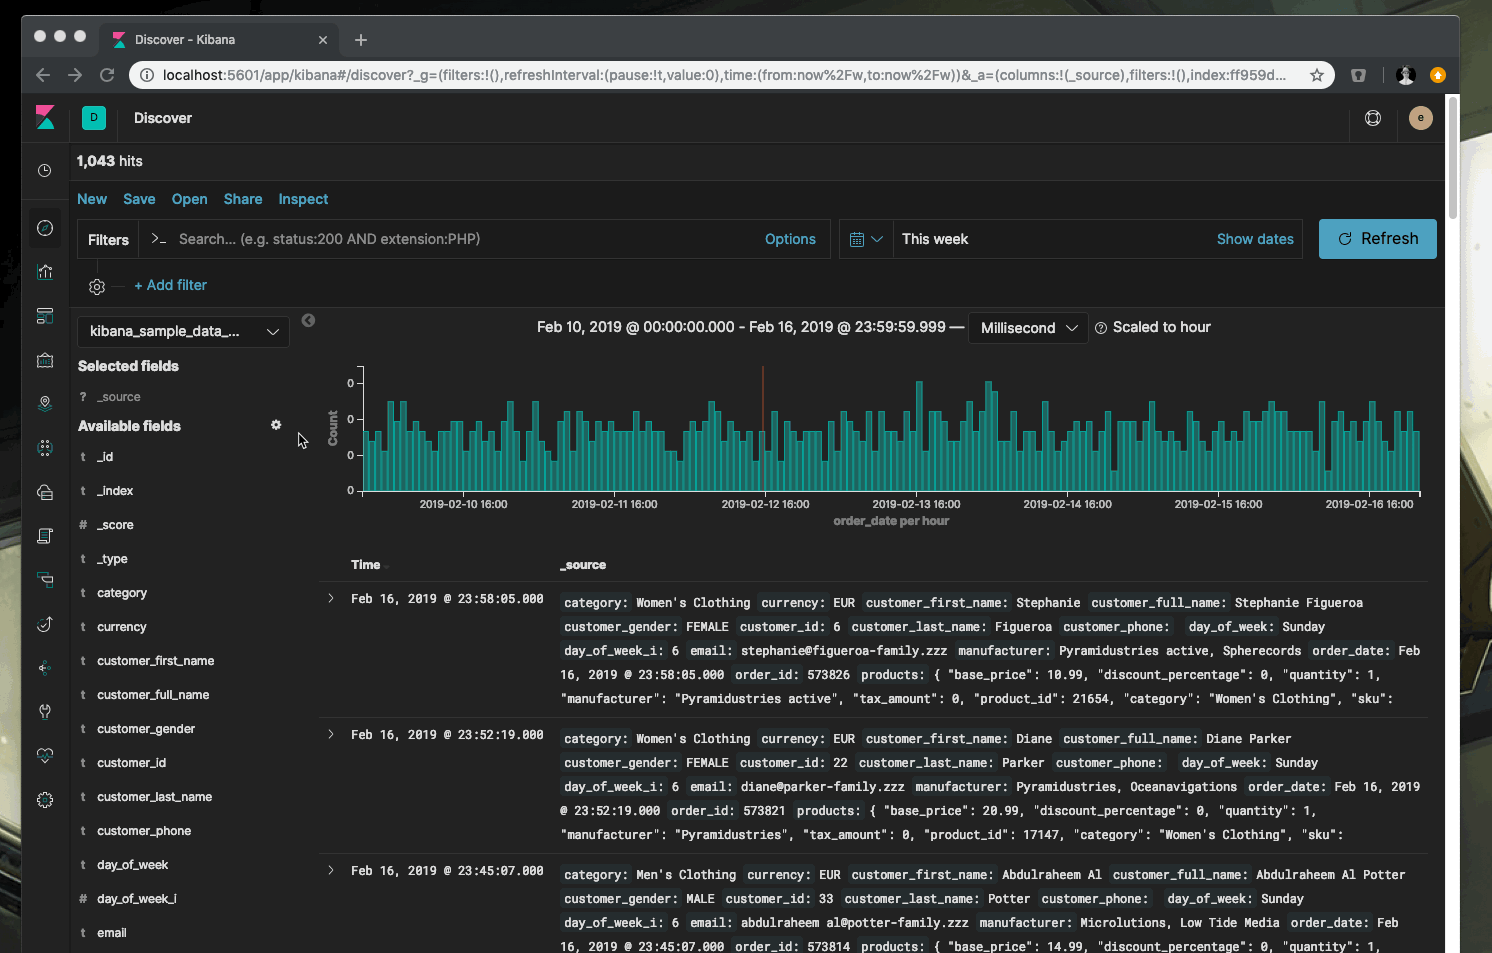Expand the first Feb 16 document row
This screenshot has height=953, width=1492.
[x=331, y=598]
